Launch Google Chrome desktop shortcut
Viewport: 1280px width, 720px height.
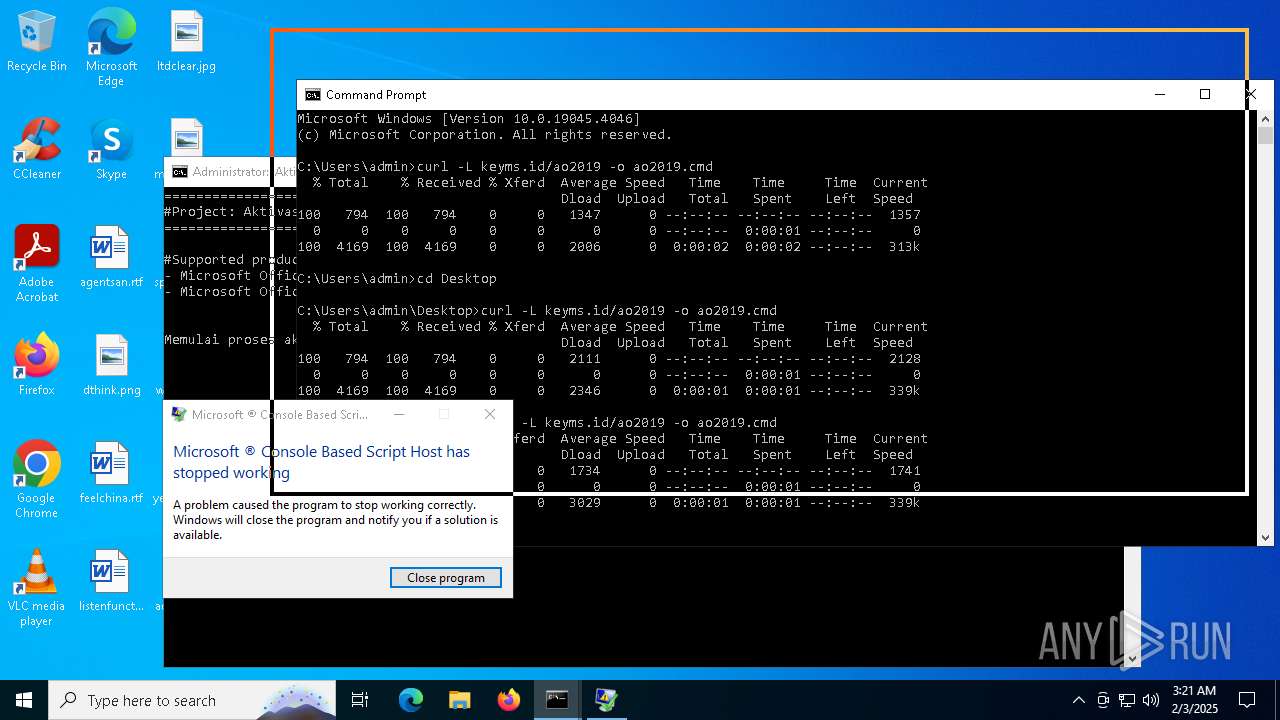[x=37, y=480]
